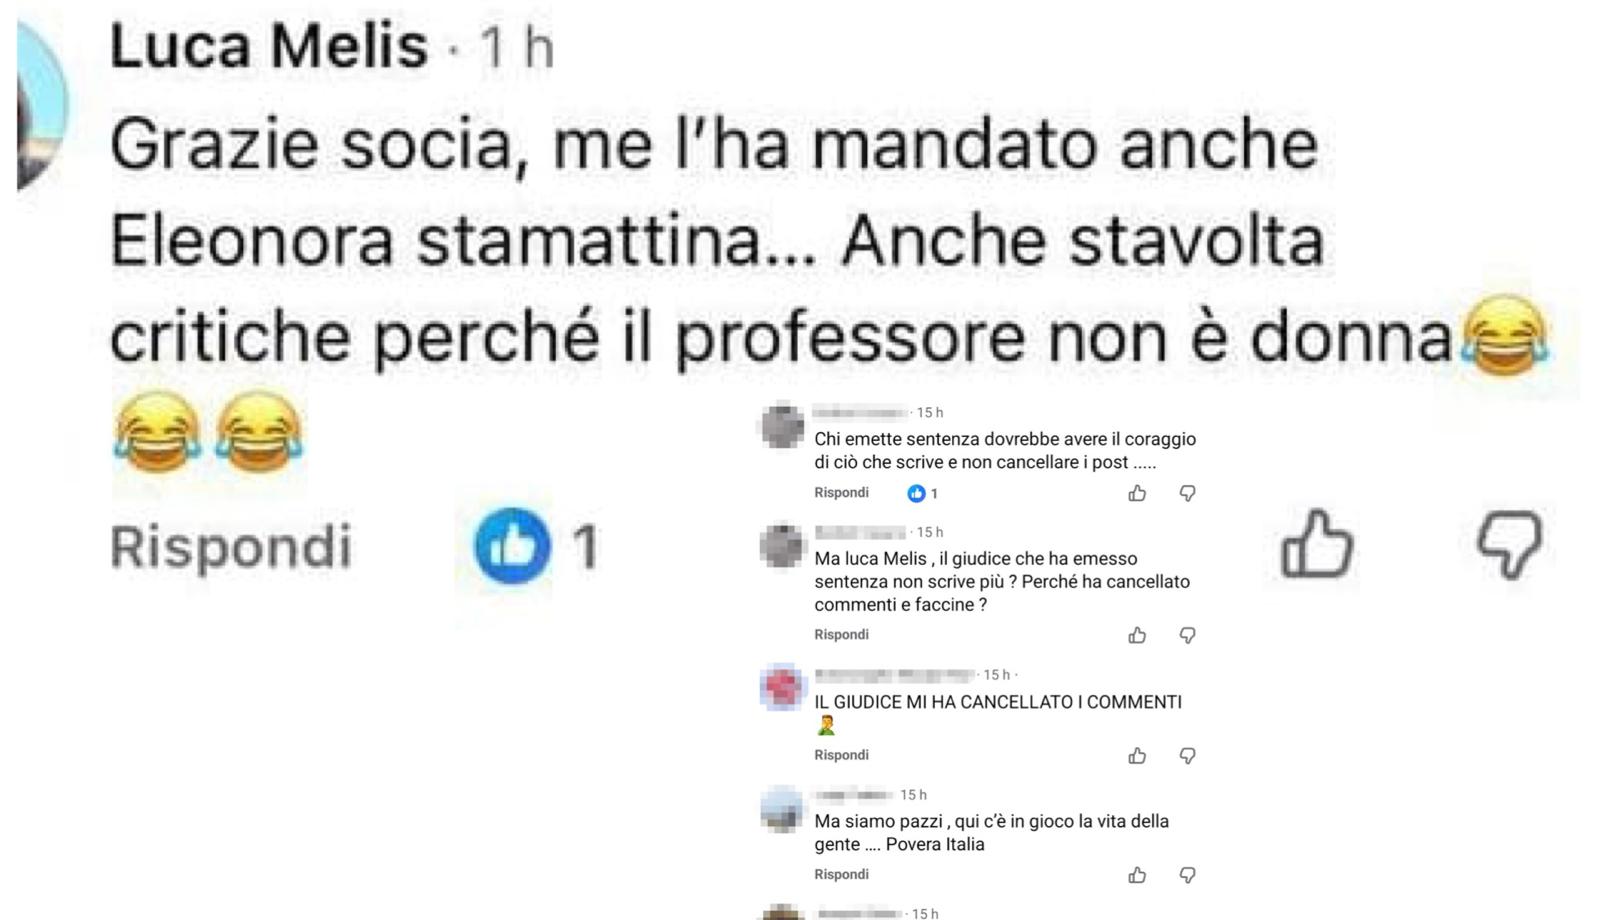1600x920 pixels.
Task: Open avatar of 'Ma siamo pazzi' commenter
Action: (782, 809)
